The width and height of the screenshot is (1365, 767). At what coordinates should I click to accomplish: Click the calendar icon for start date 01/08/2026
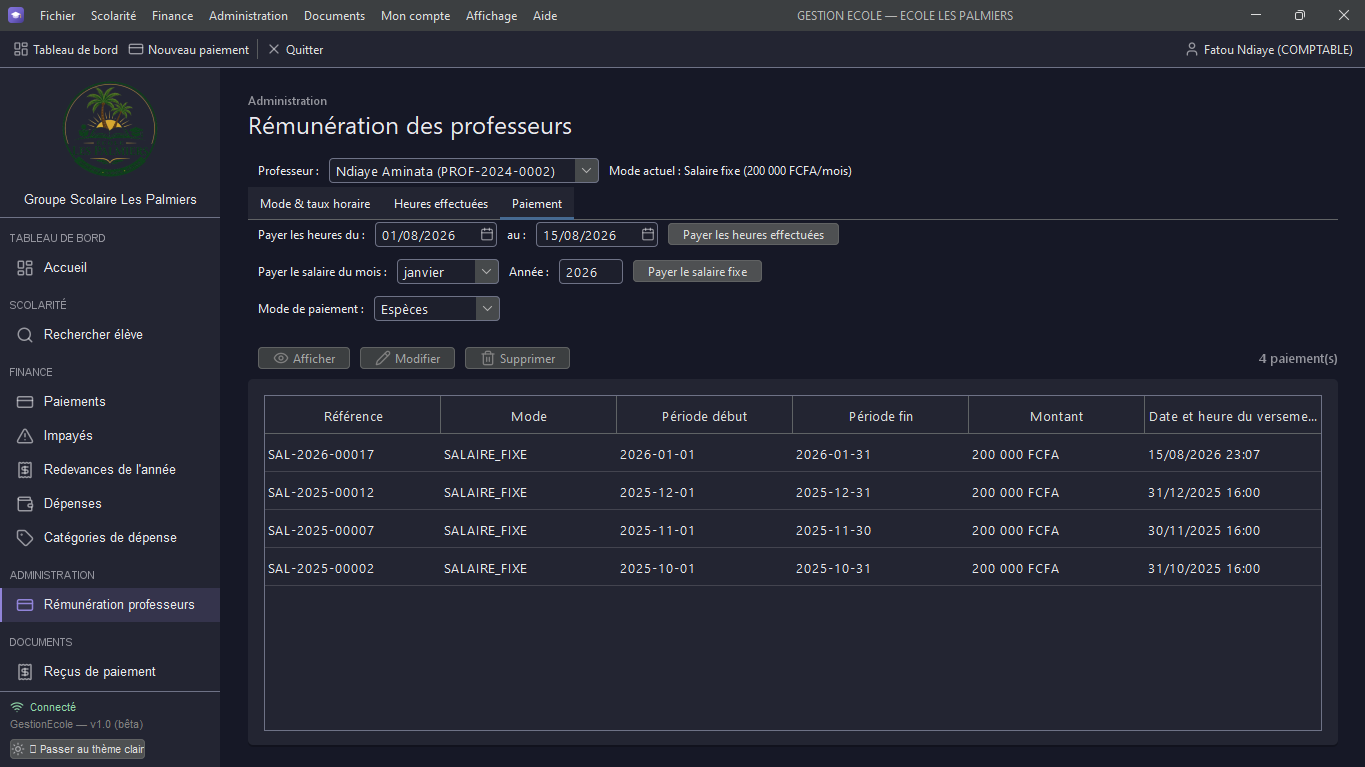point(487,235)
